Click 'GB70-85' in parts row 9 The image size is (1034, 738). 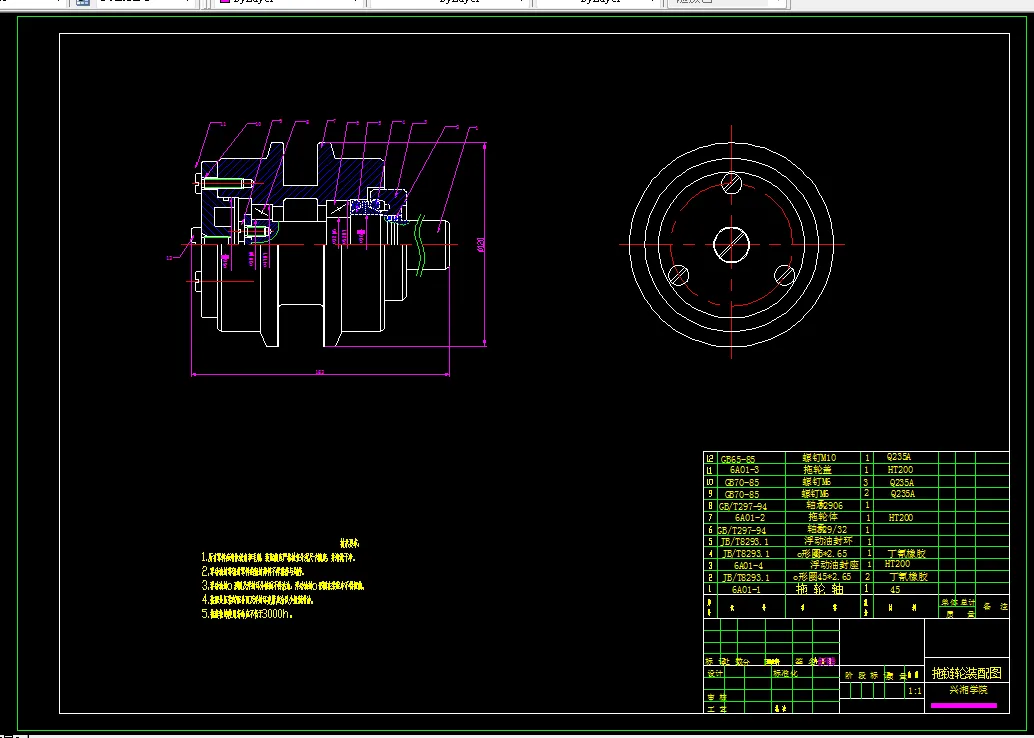(741, 495)
